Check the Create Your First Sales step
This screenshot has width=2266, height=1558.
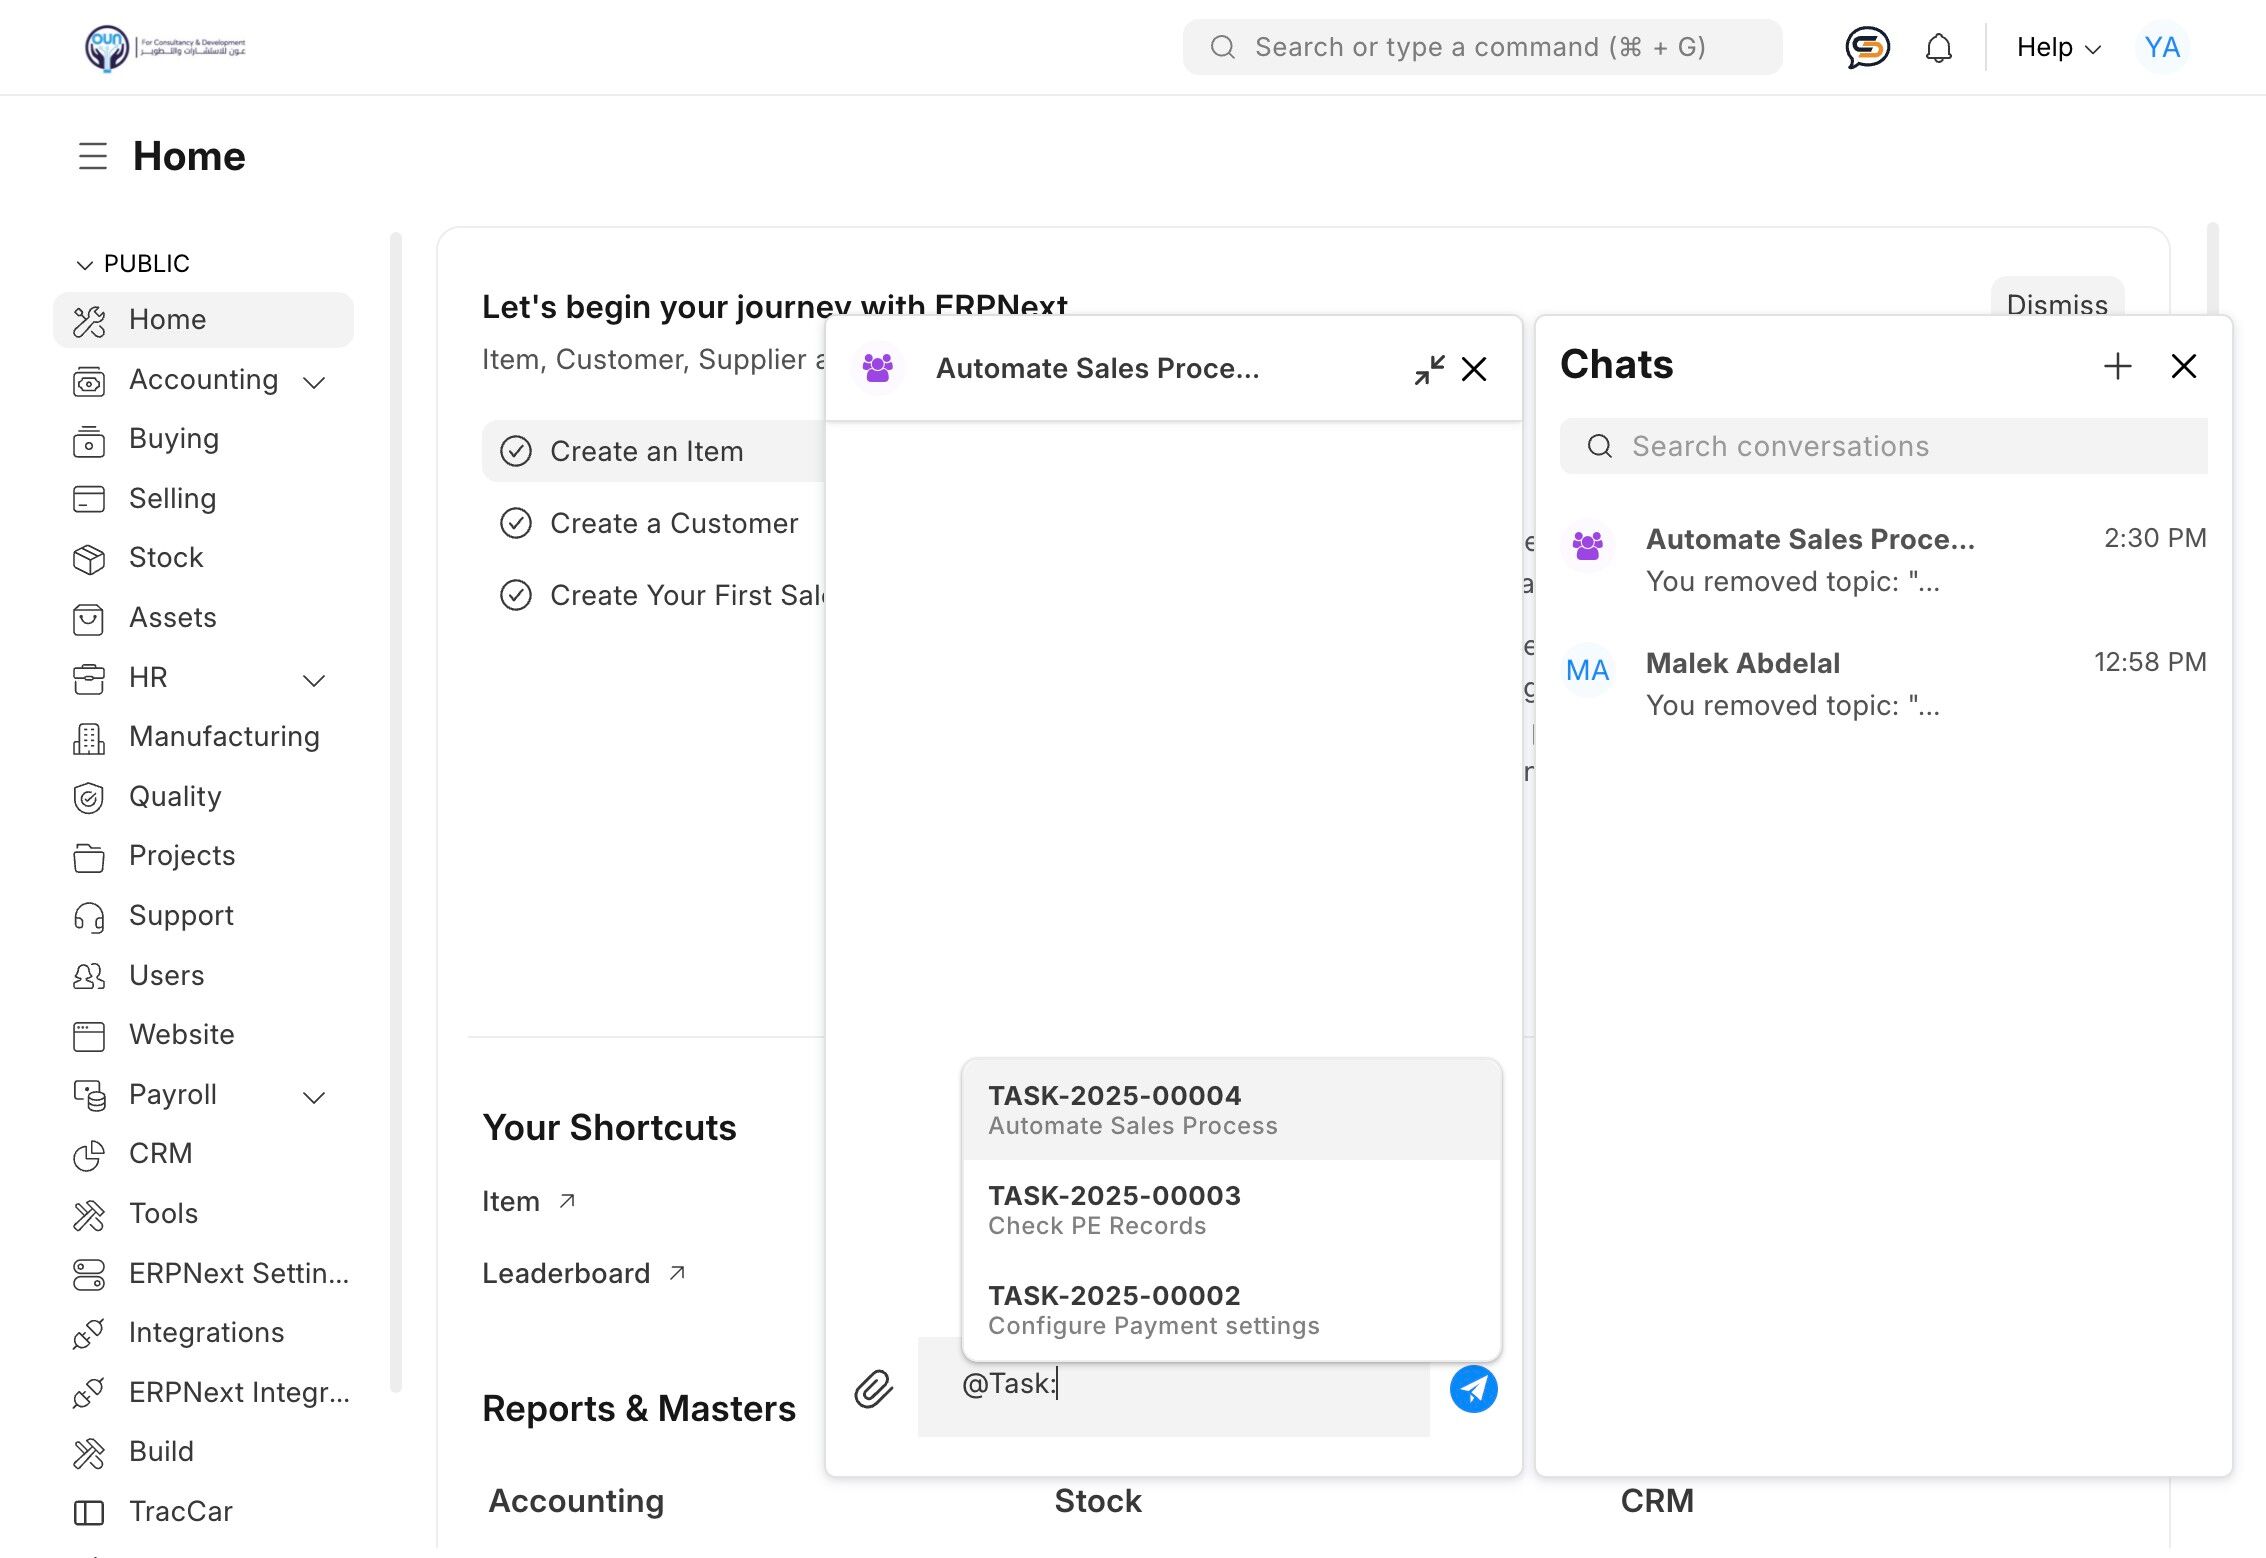pyautogui.click(x=516, y=595)
